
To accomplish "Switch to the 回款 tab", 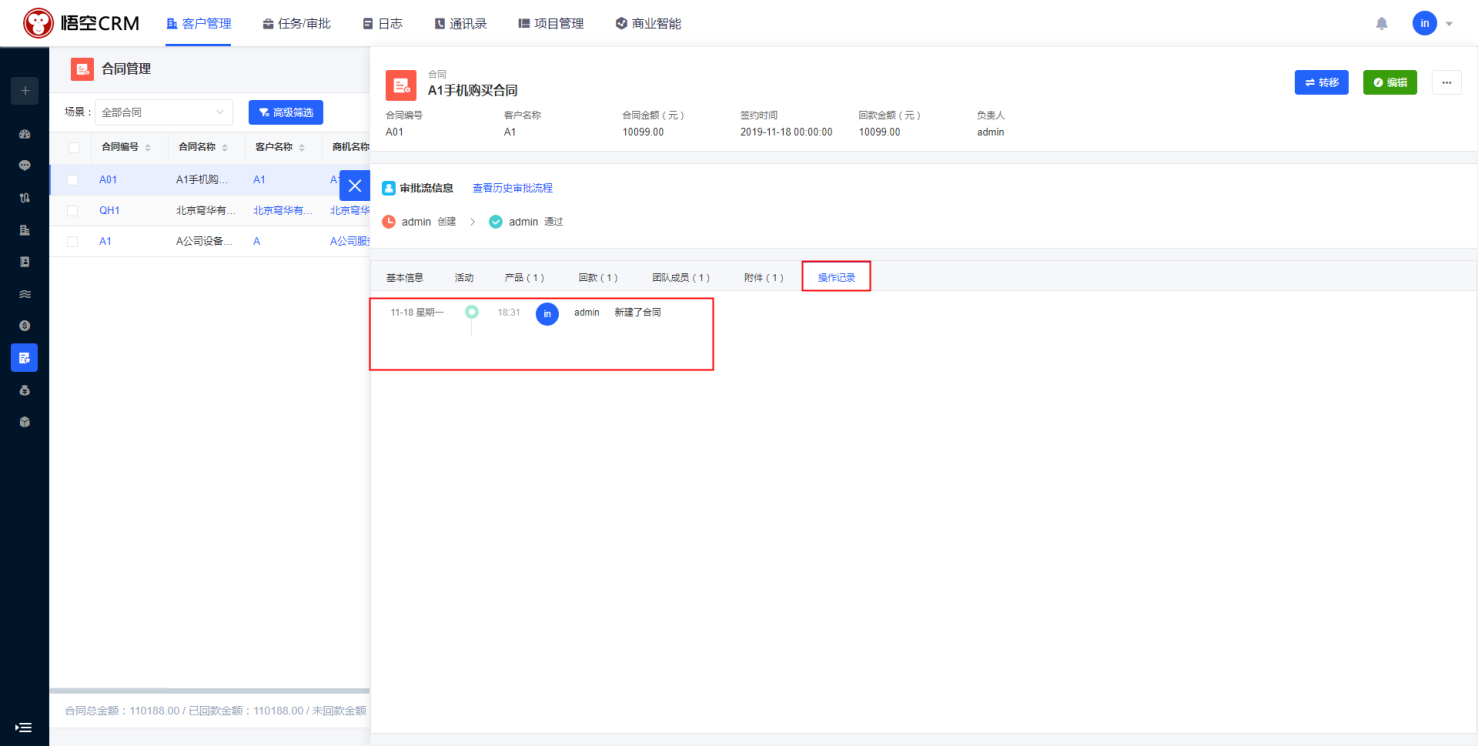I will pyautogui.click(x=598, y=278).
